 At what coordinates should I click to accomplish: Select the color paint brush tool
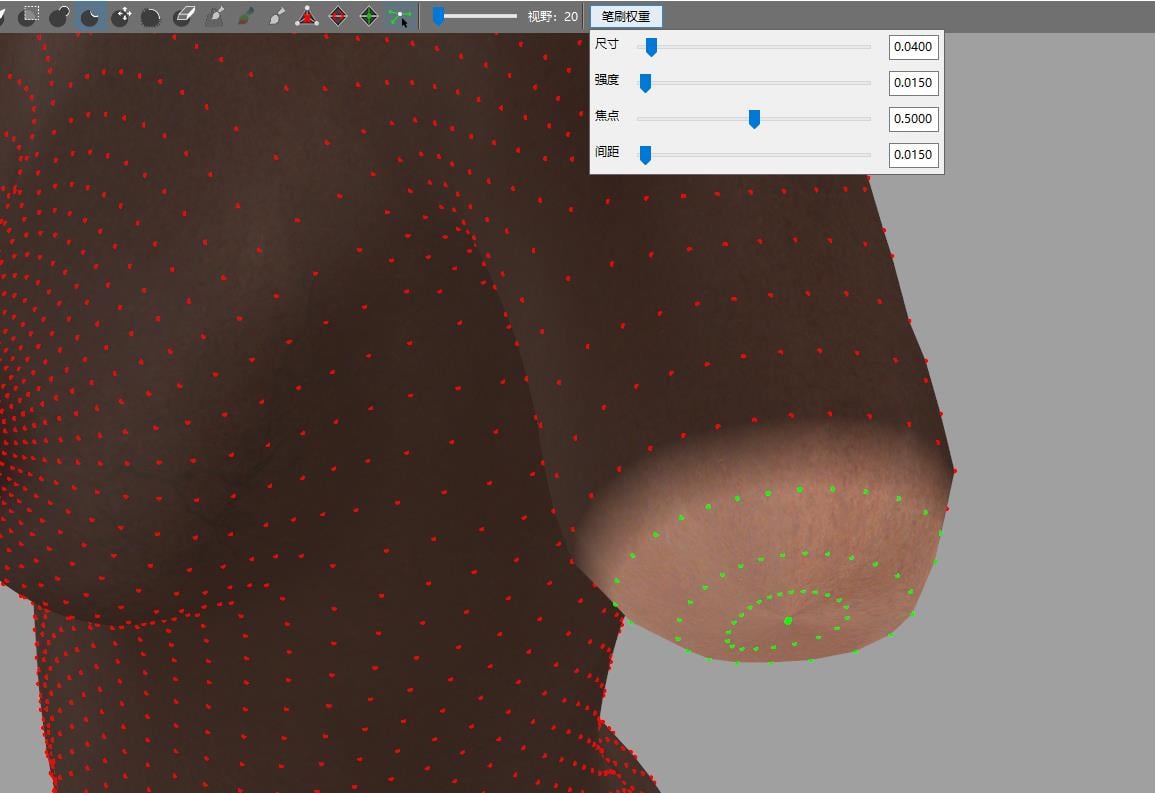245,16
